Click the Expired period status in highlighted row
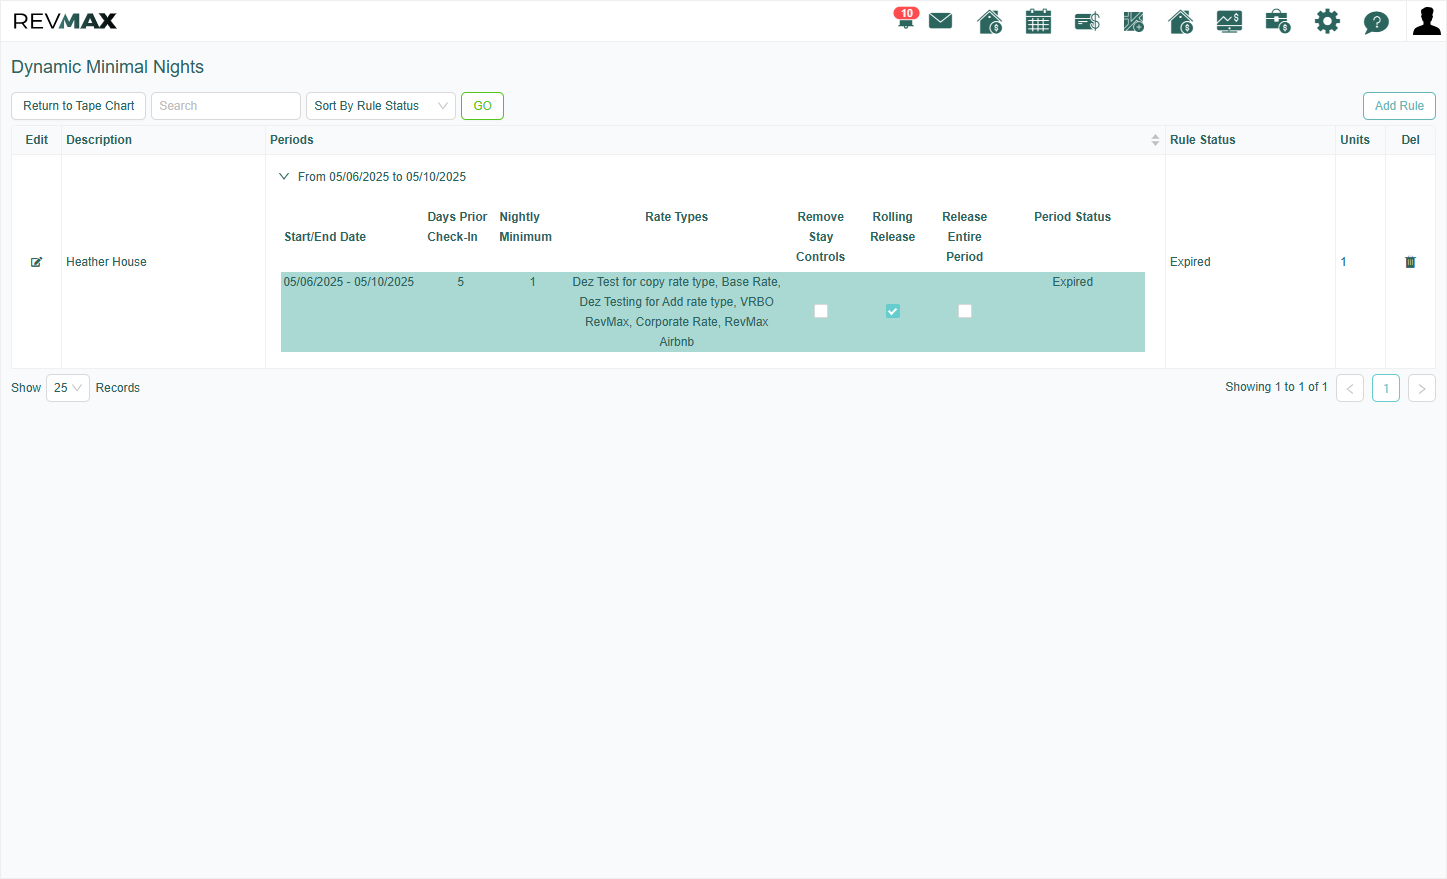 (x=1072, y=282)
